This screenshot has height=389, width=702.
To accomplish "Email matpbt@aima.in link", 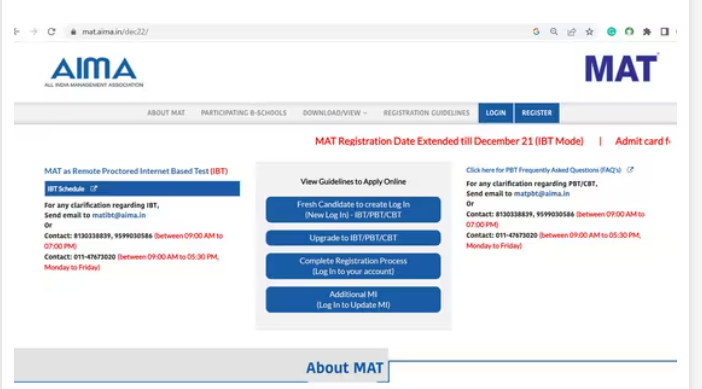I will pos(541,194).
